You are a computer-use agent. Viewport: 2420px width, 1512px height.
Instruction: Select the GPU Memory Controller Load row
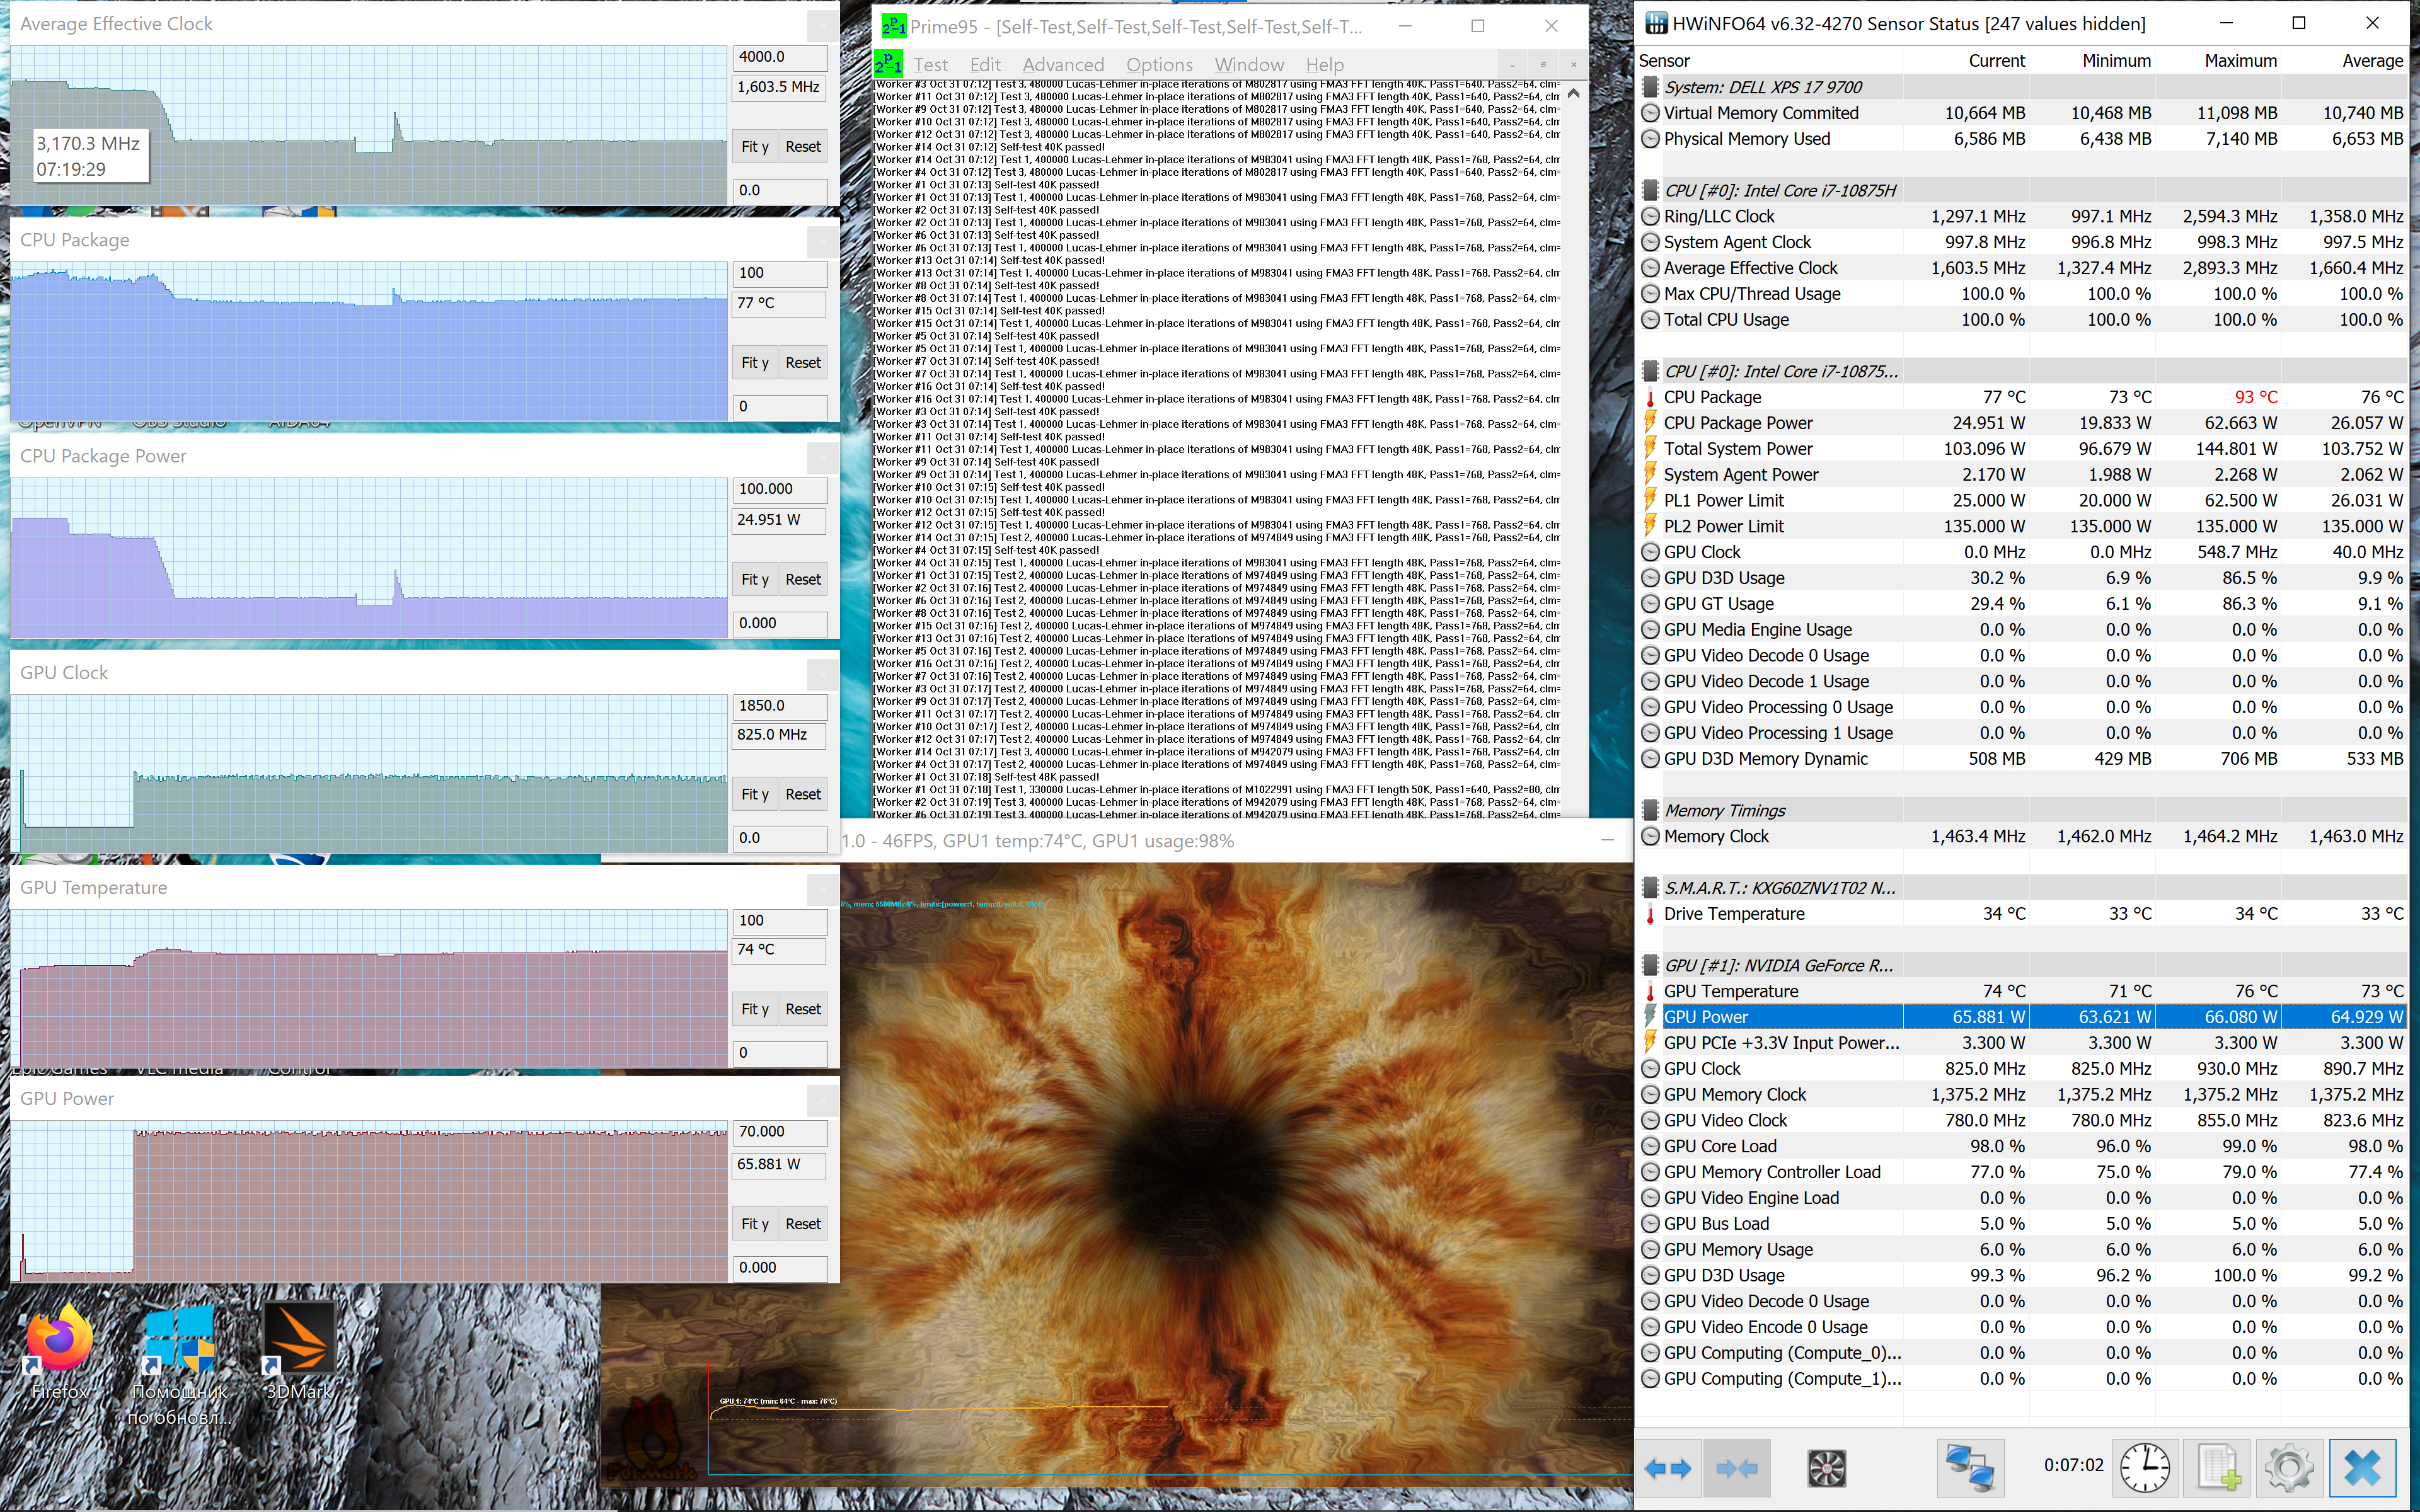(x=2022, y=1172)
